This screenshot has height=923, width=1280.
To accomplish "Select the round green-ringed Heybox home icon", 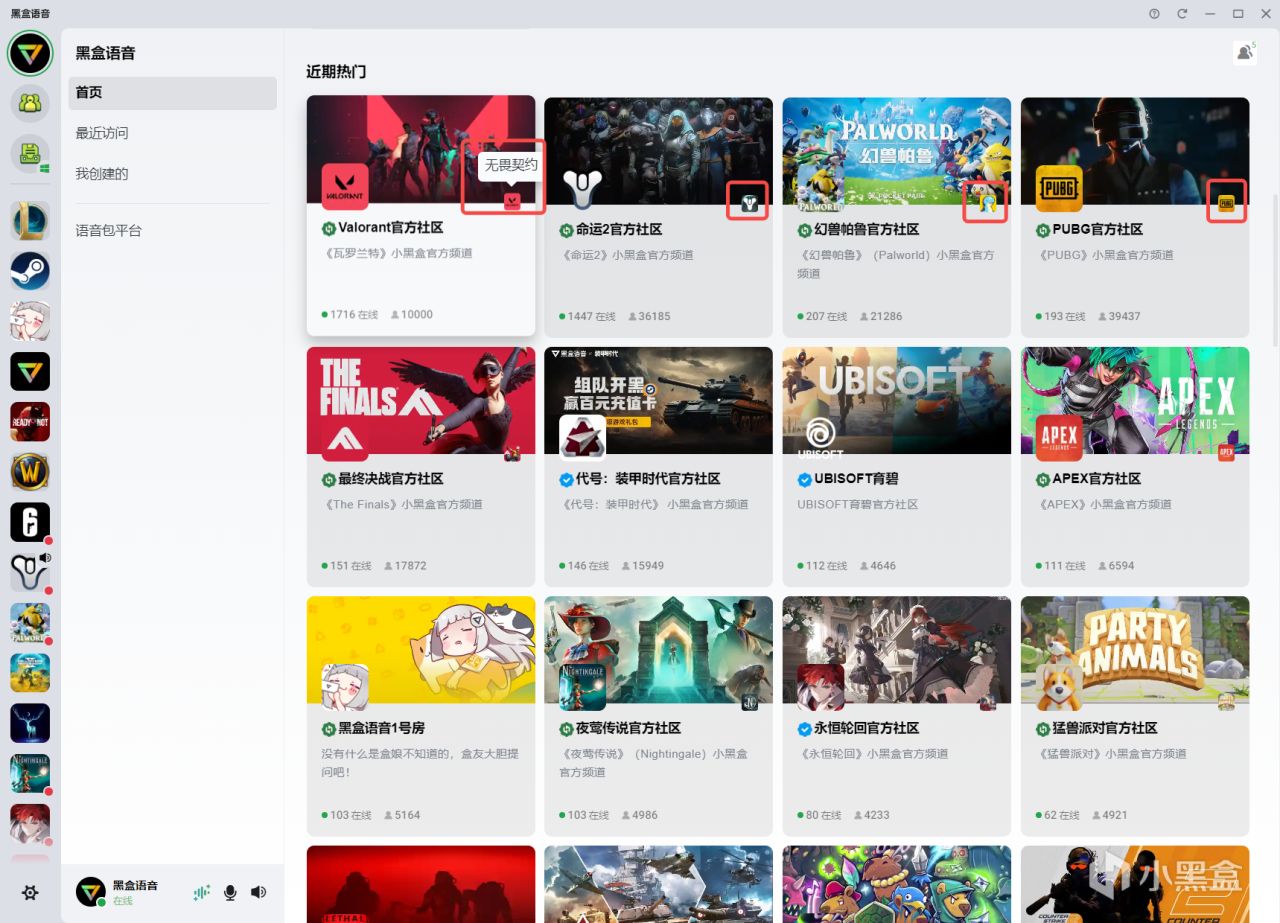I will [30, 53].
